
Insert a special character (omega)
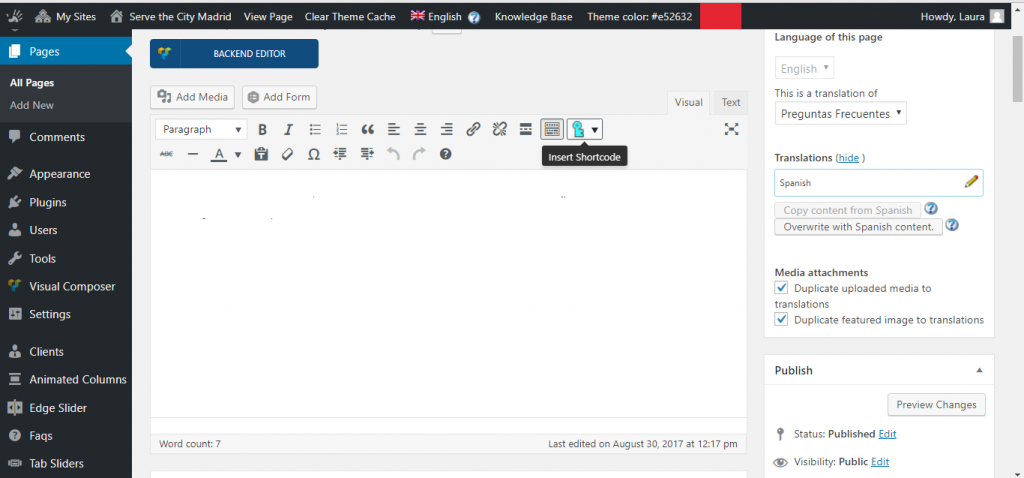pyautogui.click(x=313, y=154)
